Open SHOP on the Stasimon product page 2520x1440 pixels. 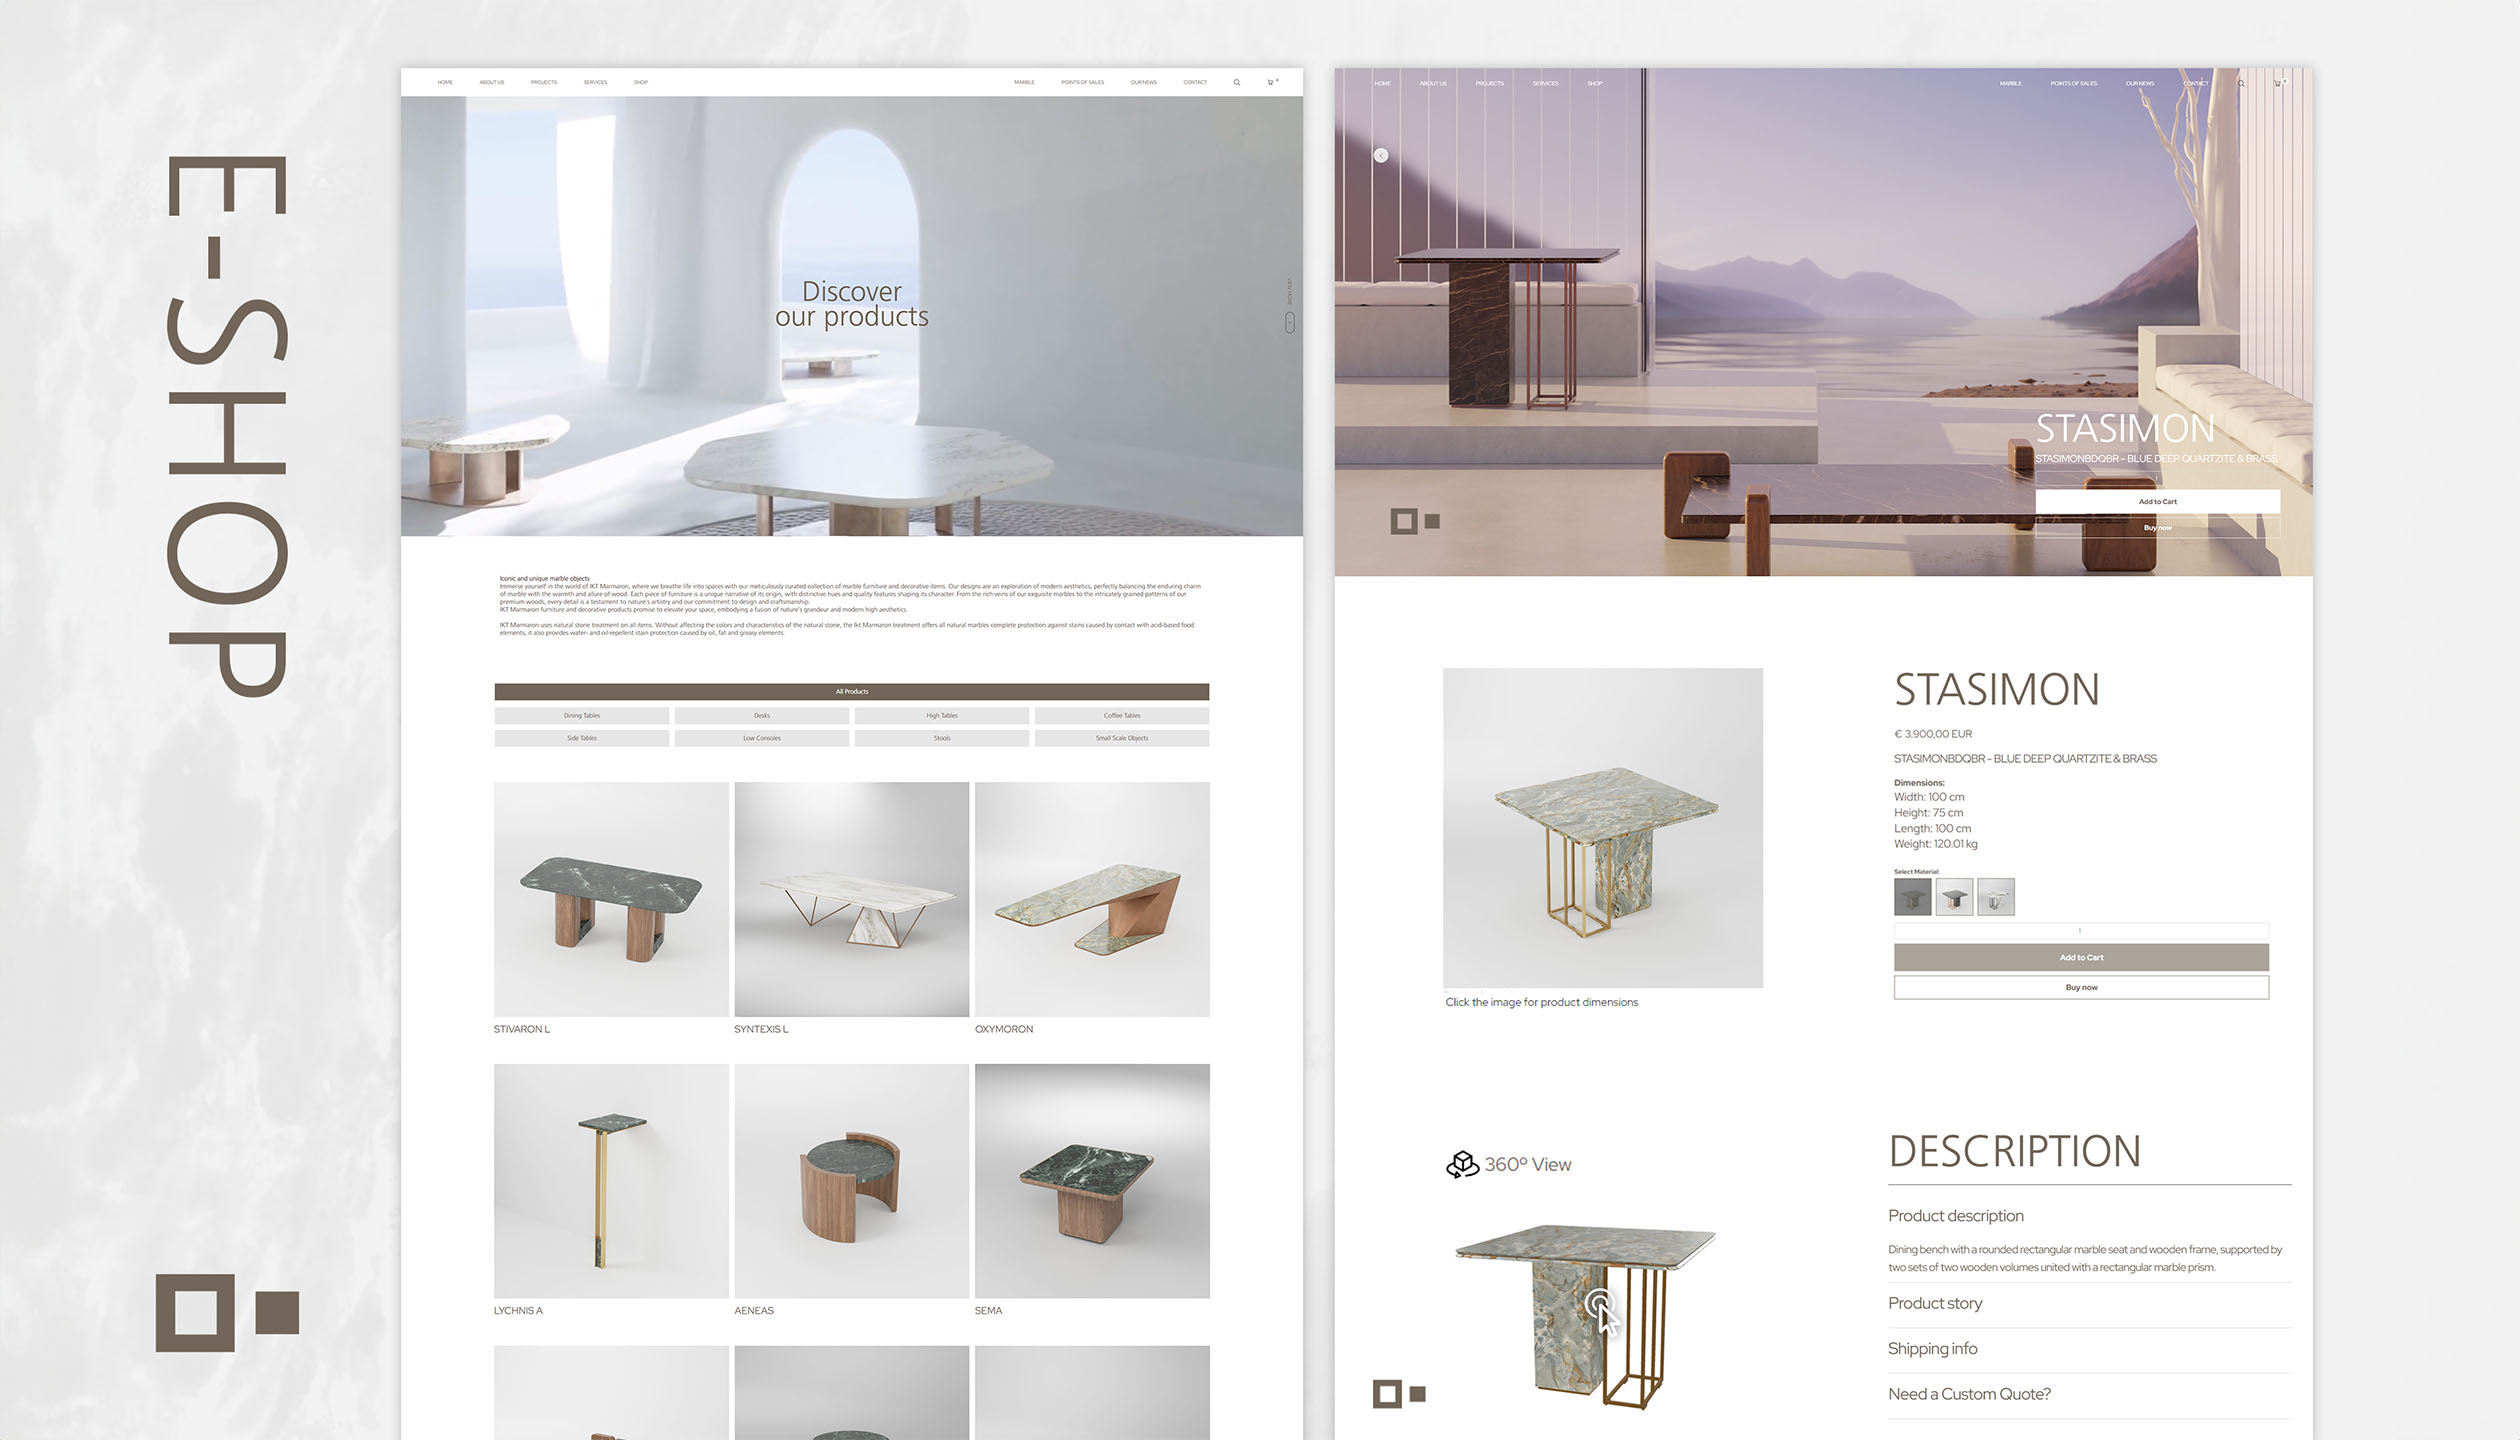1595,83
